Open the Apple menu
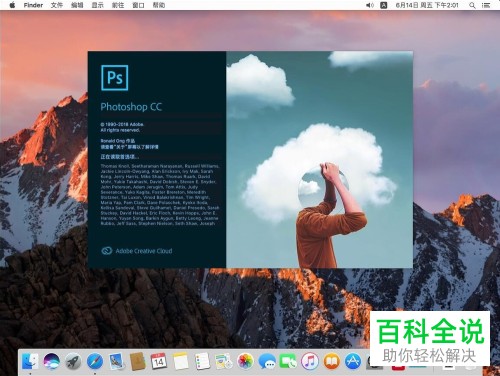This screenshot has height=376, width=500. 12,5
